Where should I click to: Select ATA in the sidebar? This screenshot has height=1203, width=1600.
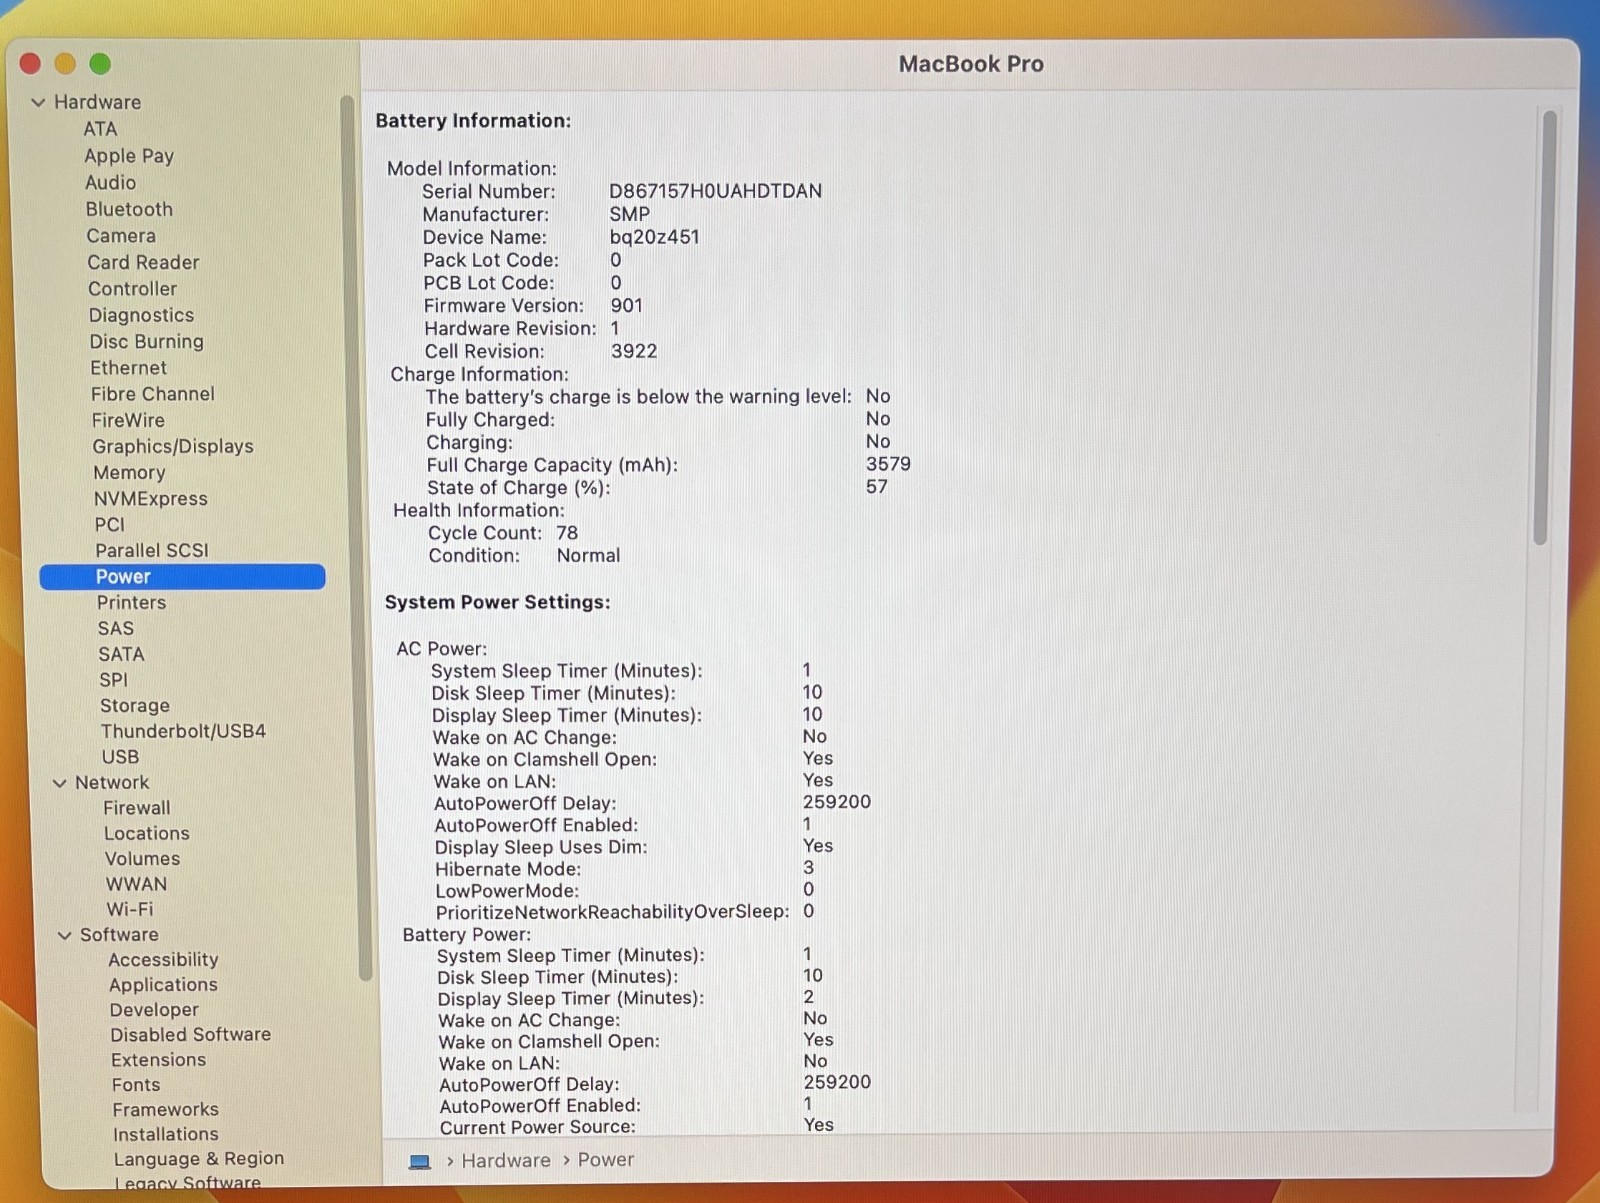[100, 129]
